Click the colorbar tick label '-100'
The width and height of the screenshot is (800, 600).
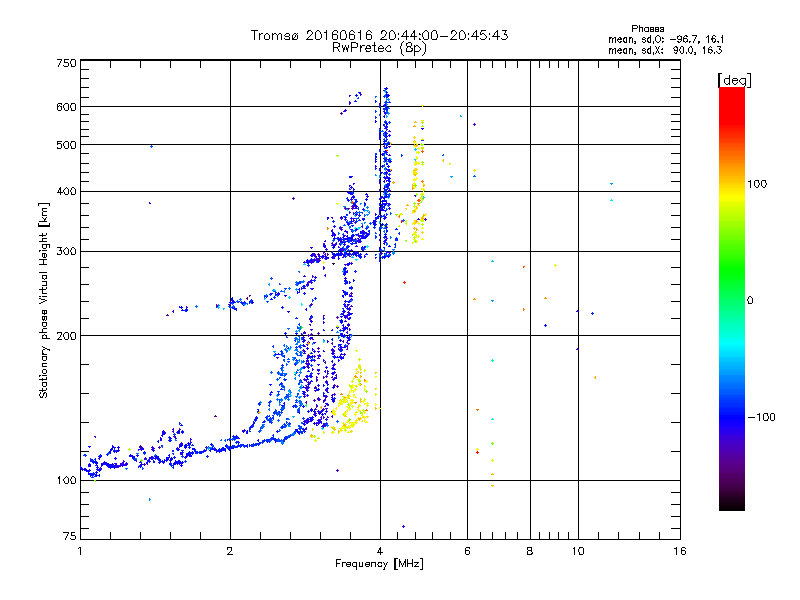coord(761,417)
